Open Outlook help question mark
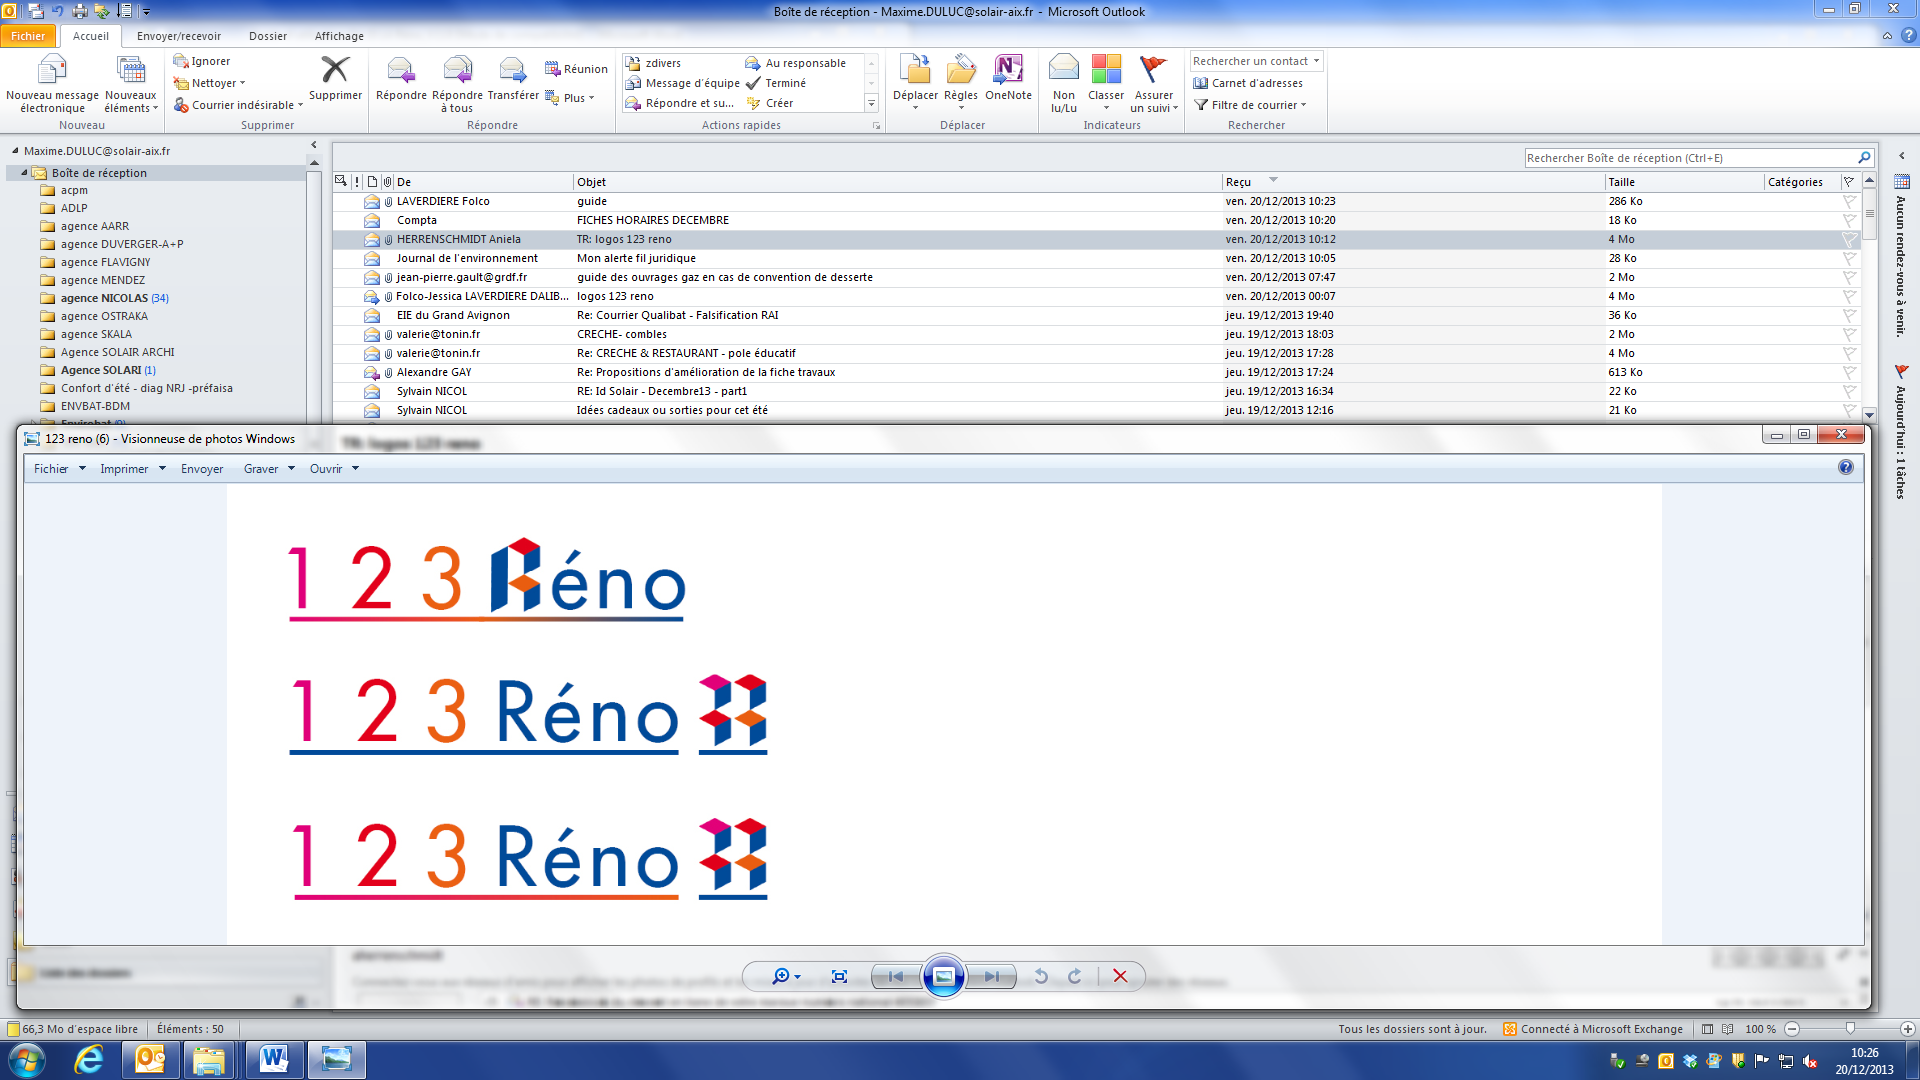 point(1908,36)
